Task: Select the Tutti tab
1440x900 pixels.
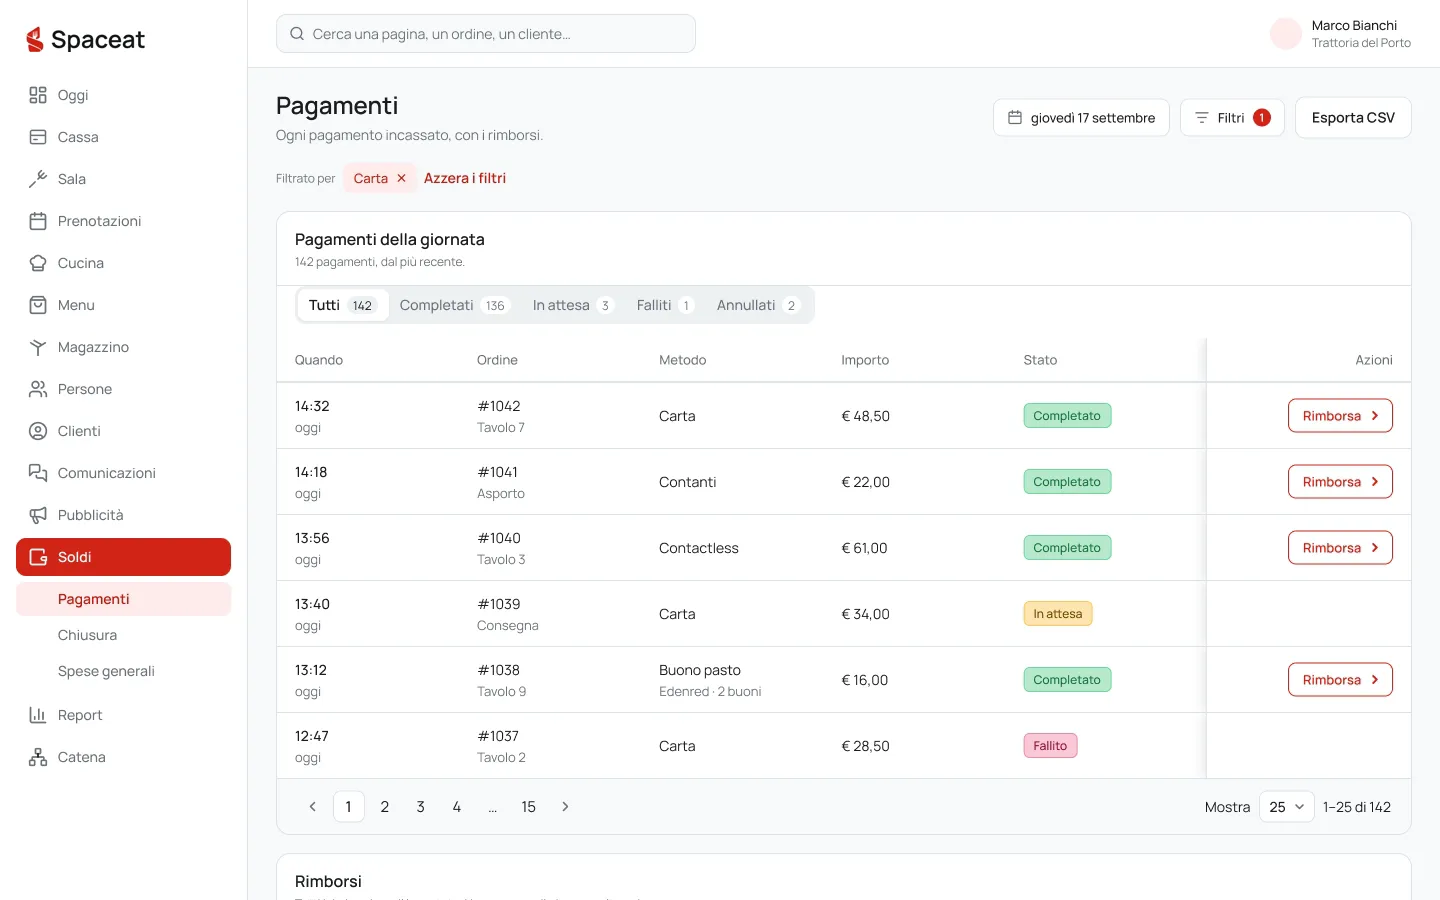Action: click(343, 305)
